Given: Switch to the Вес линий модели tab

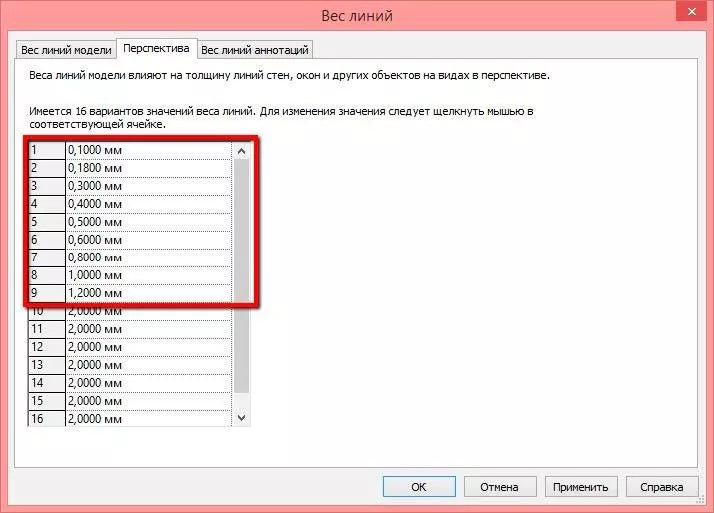Looking at the screenshot, I should (66, 49).
